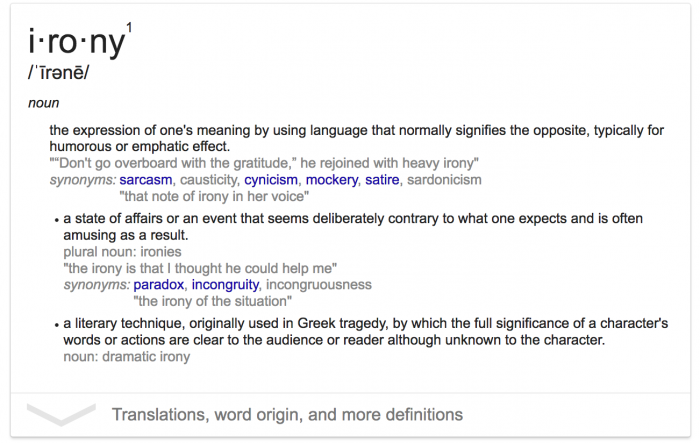Screen dimensions: 700x443
Task: Click the text noun: dramatic irony
Action: point(127,356)
